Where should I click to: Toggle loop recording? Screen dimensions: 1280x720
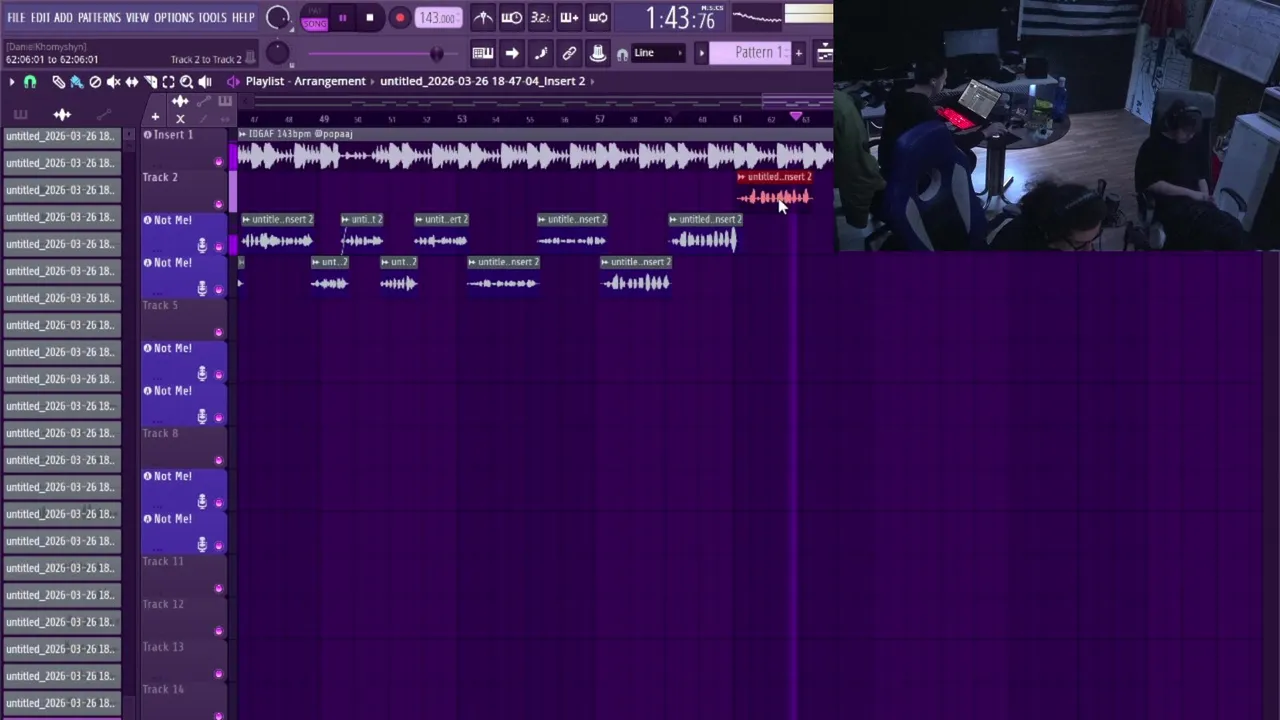pyautogui.click(x=598, y=17)
